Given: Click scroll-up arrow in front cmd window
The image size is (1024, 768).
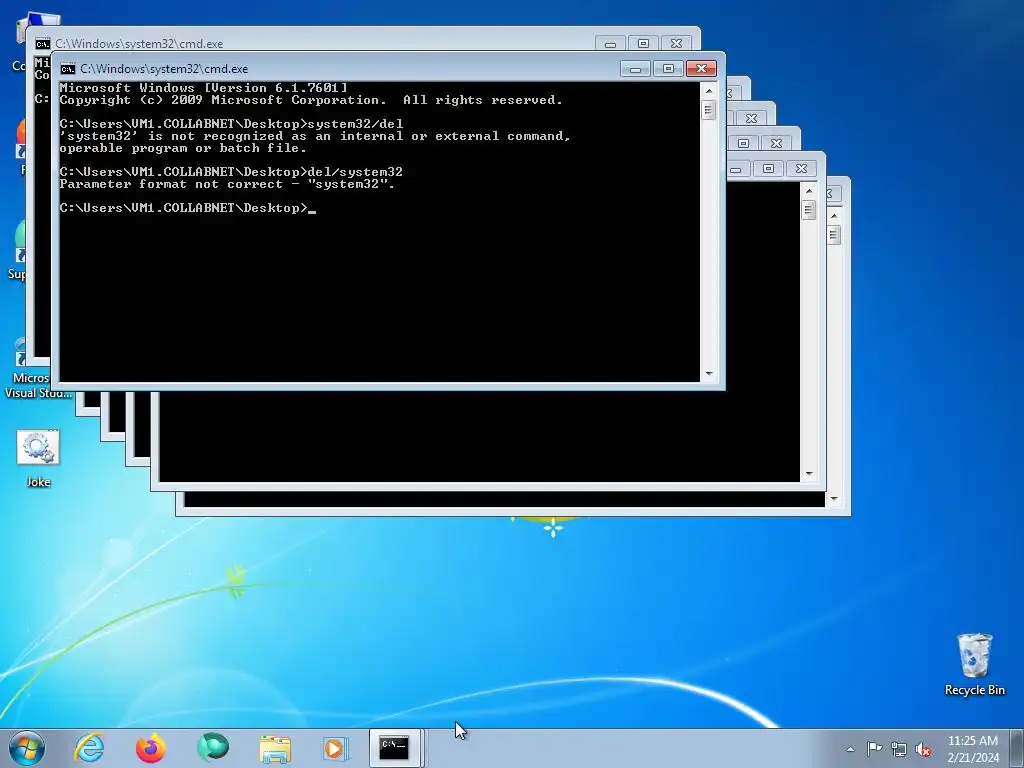Looking at the screenshot, I should point(709,91).
